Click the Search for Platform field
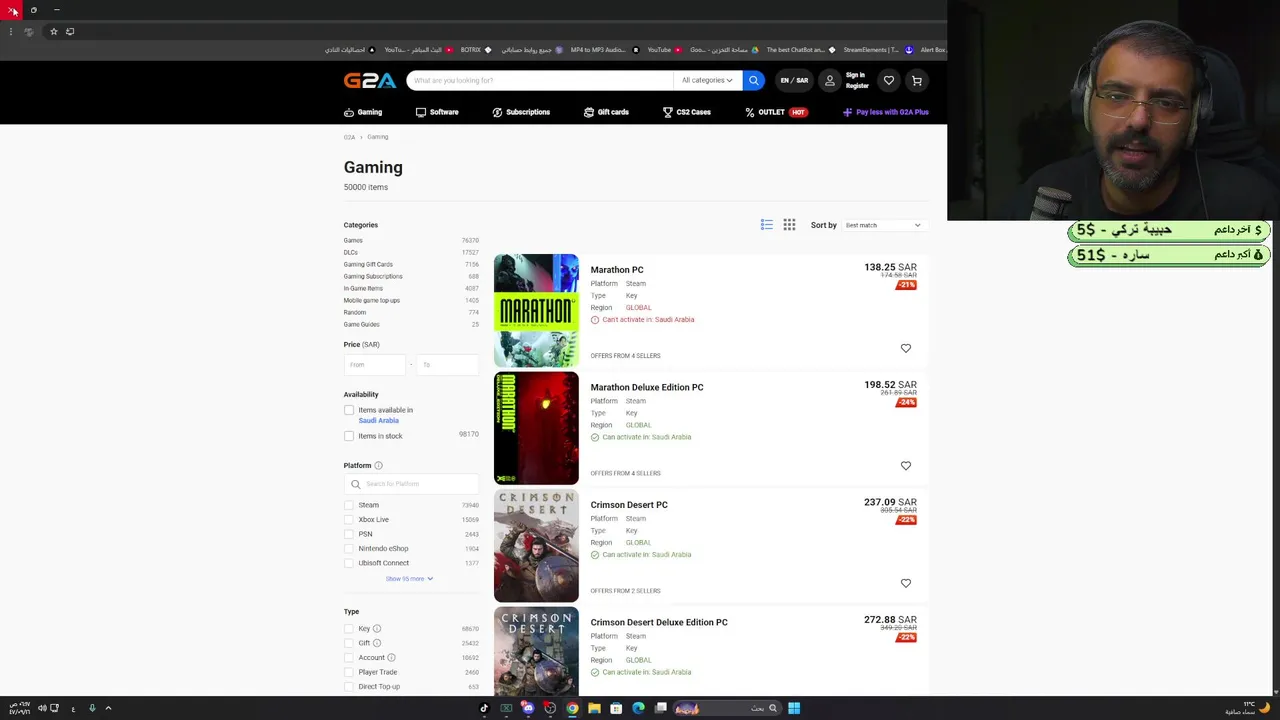 point(411,484)
